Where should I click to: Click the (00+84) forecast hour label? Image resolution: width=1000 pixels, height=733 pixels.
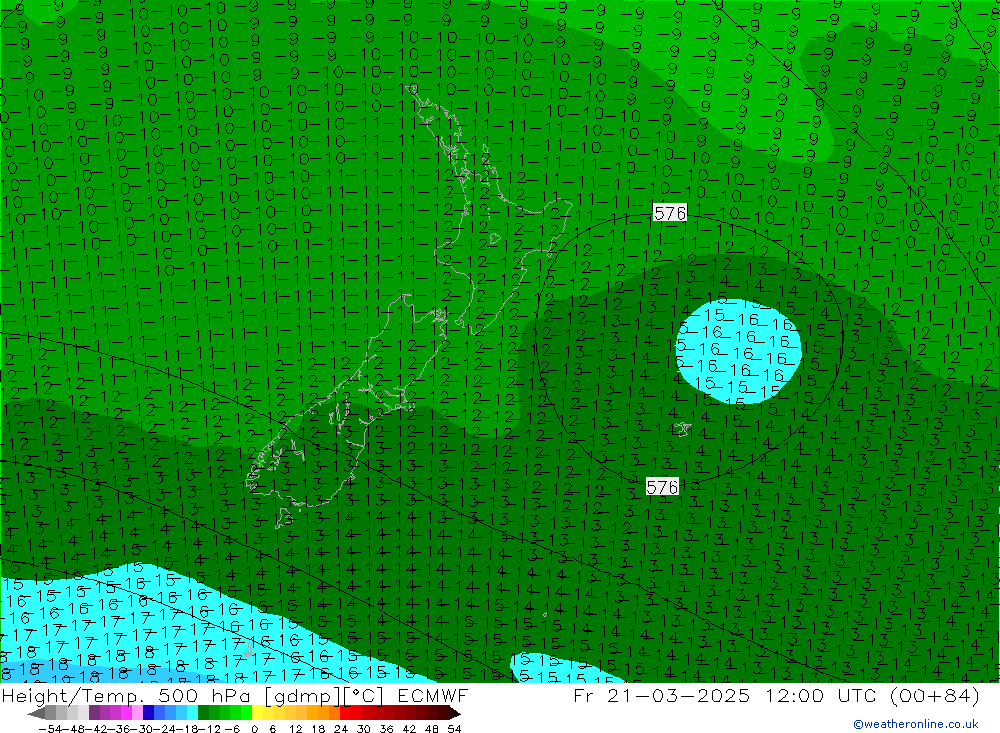click(x=934, y=695)
